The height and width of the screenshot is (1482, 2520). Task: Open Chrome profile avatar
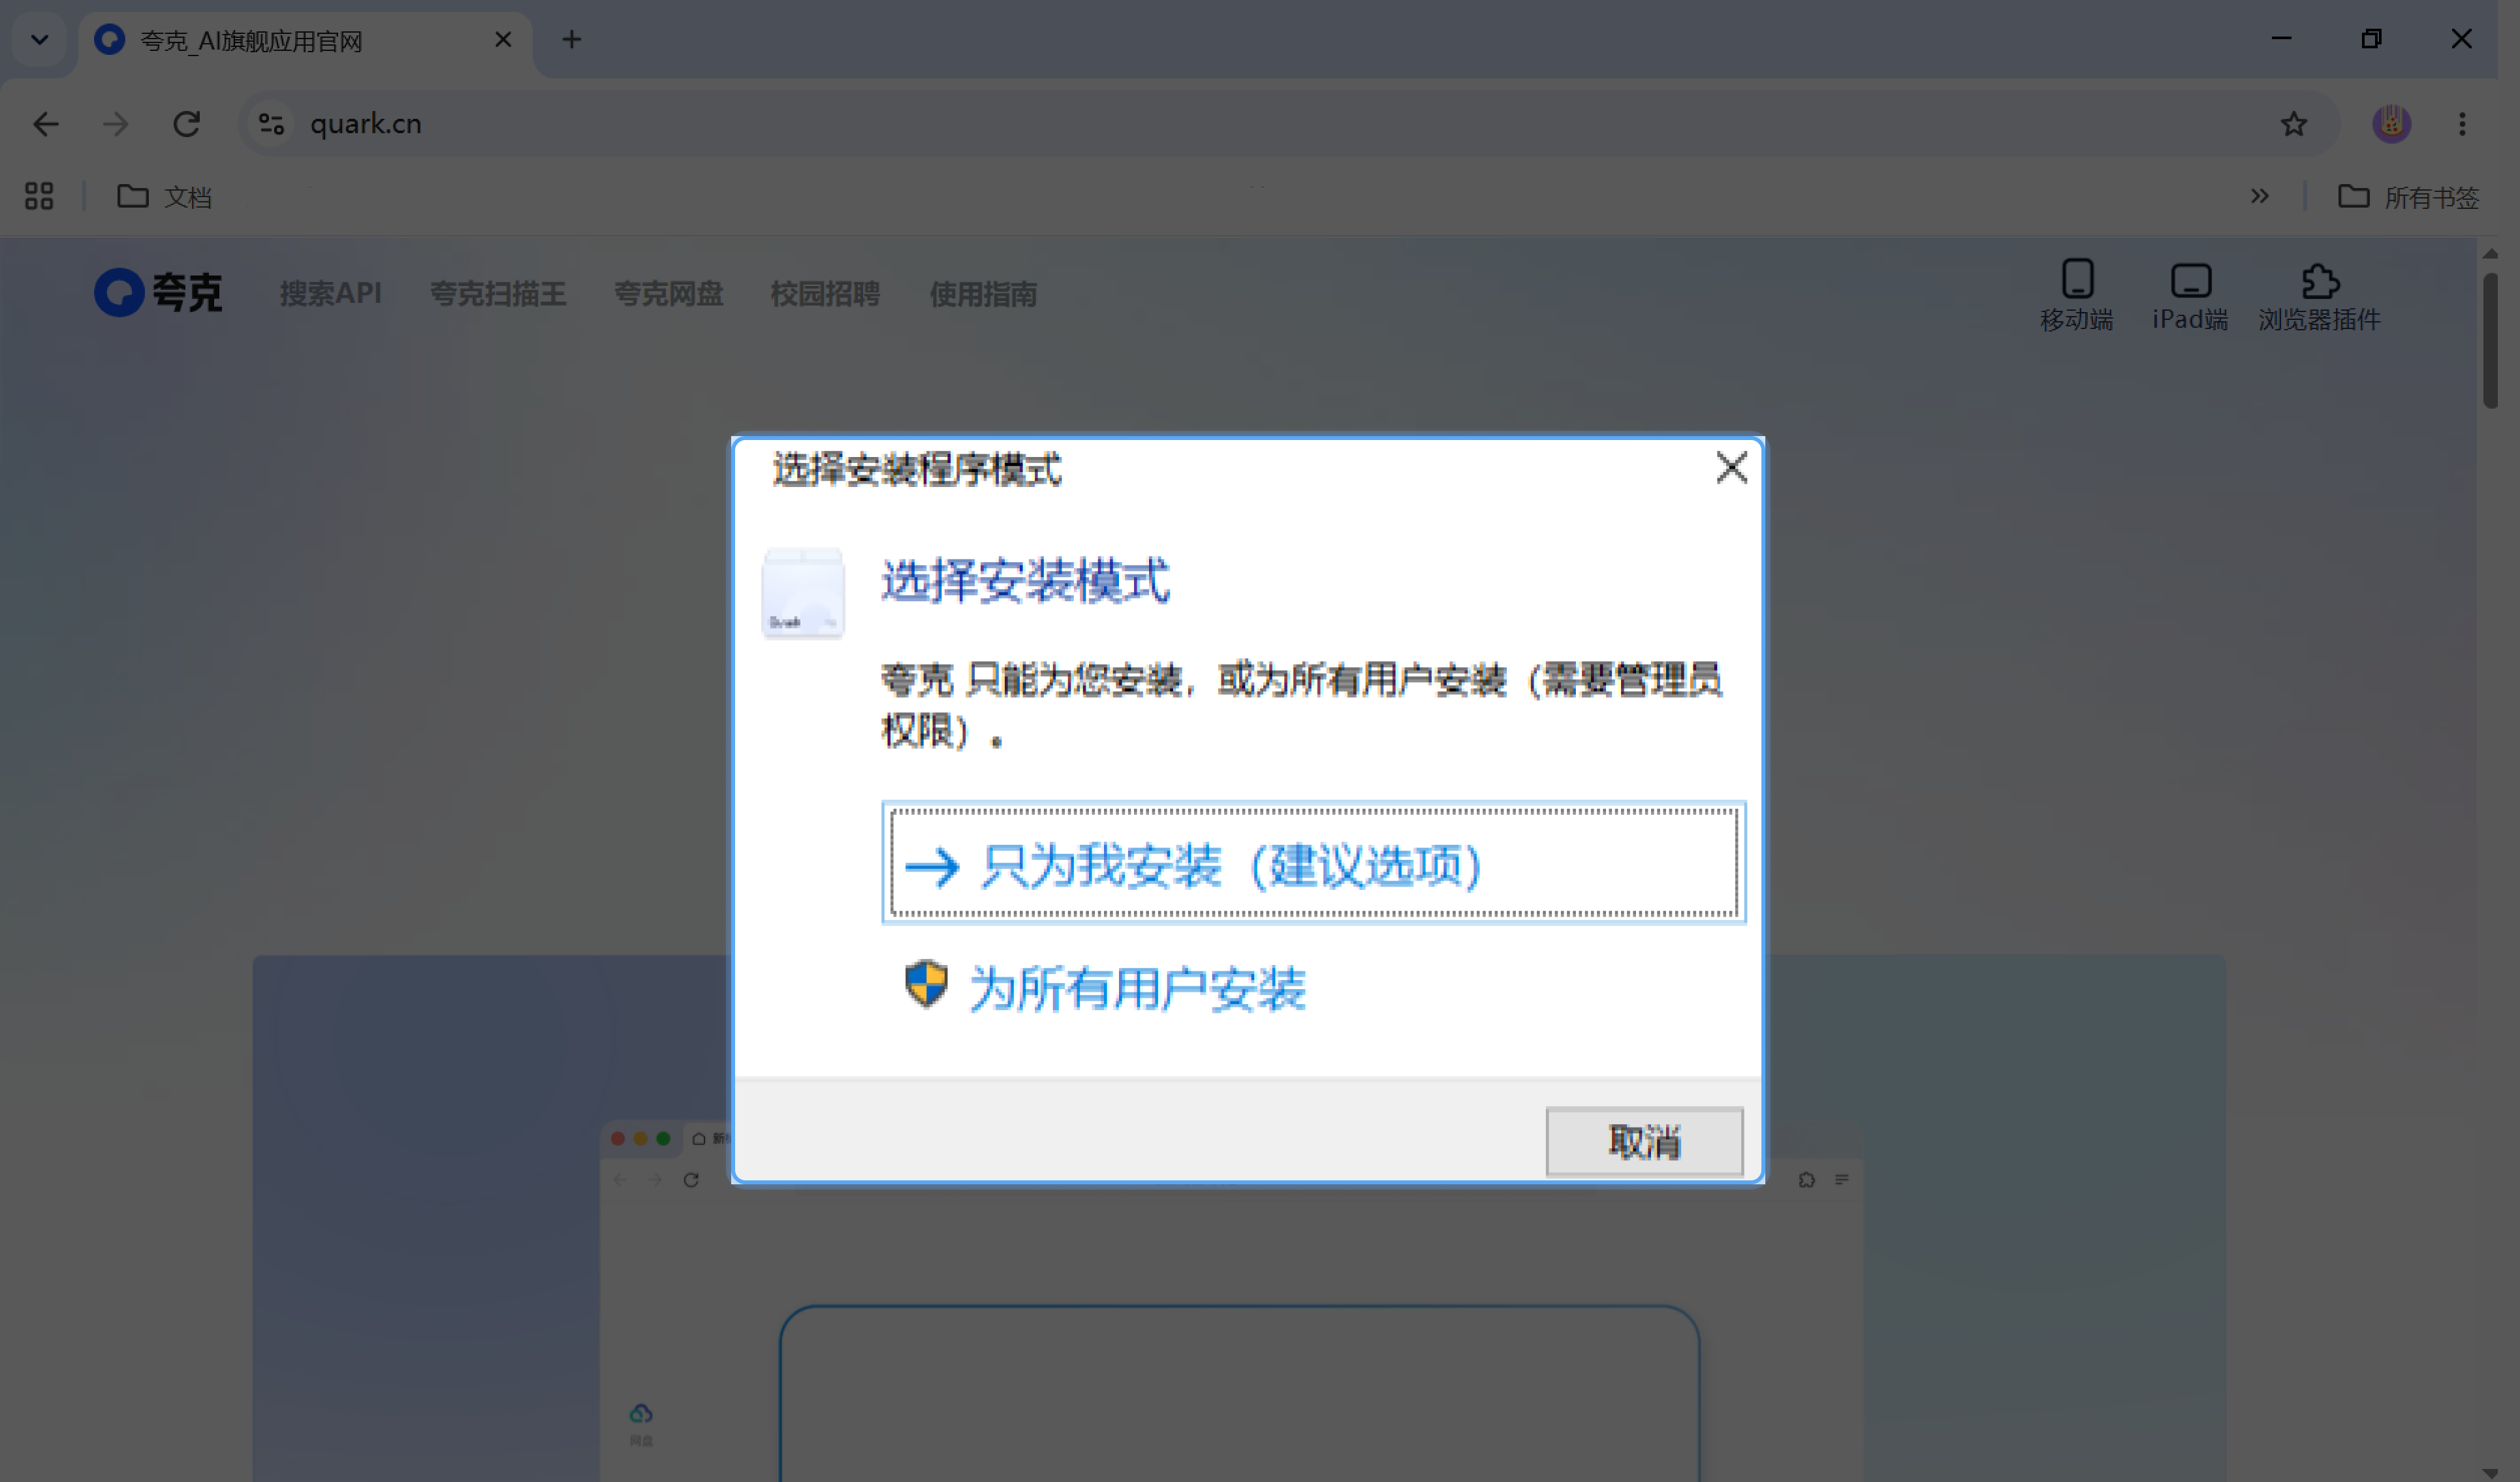tap(2391, 124)
